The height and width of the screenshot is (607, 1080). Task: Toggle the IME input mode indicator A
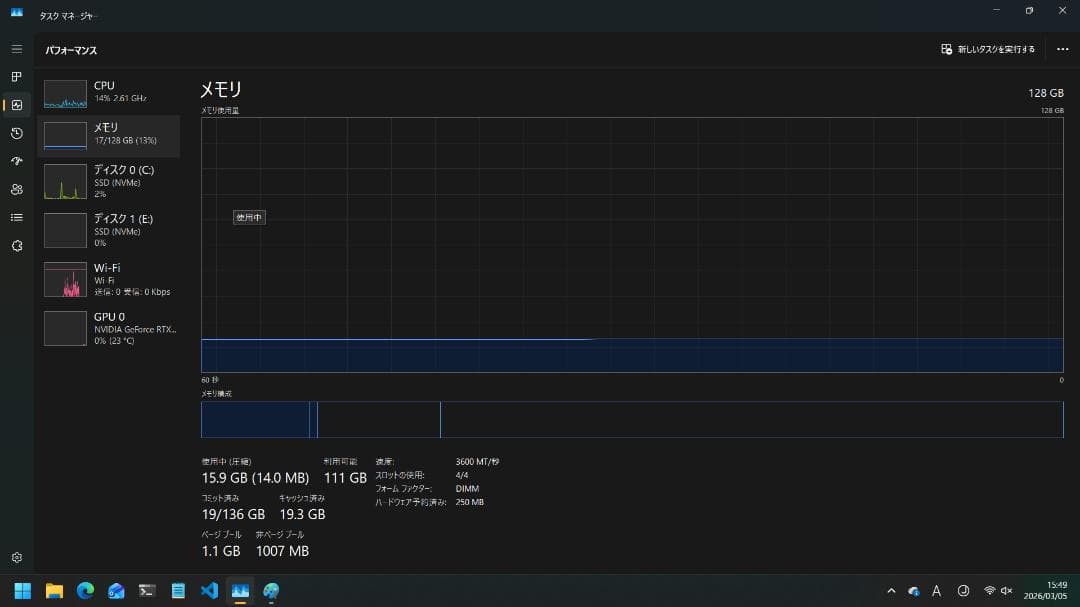coord(937,591)
